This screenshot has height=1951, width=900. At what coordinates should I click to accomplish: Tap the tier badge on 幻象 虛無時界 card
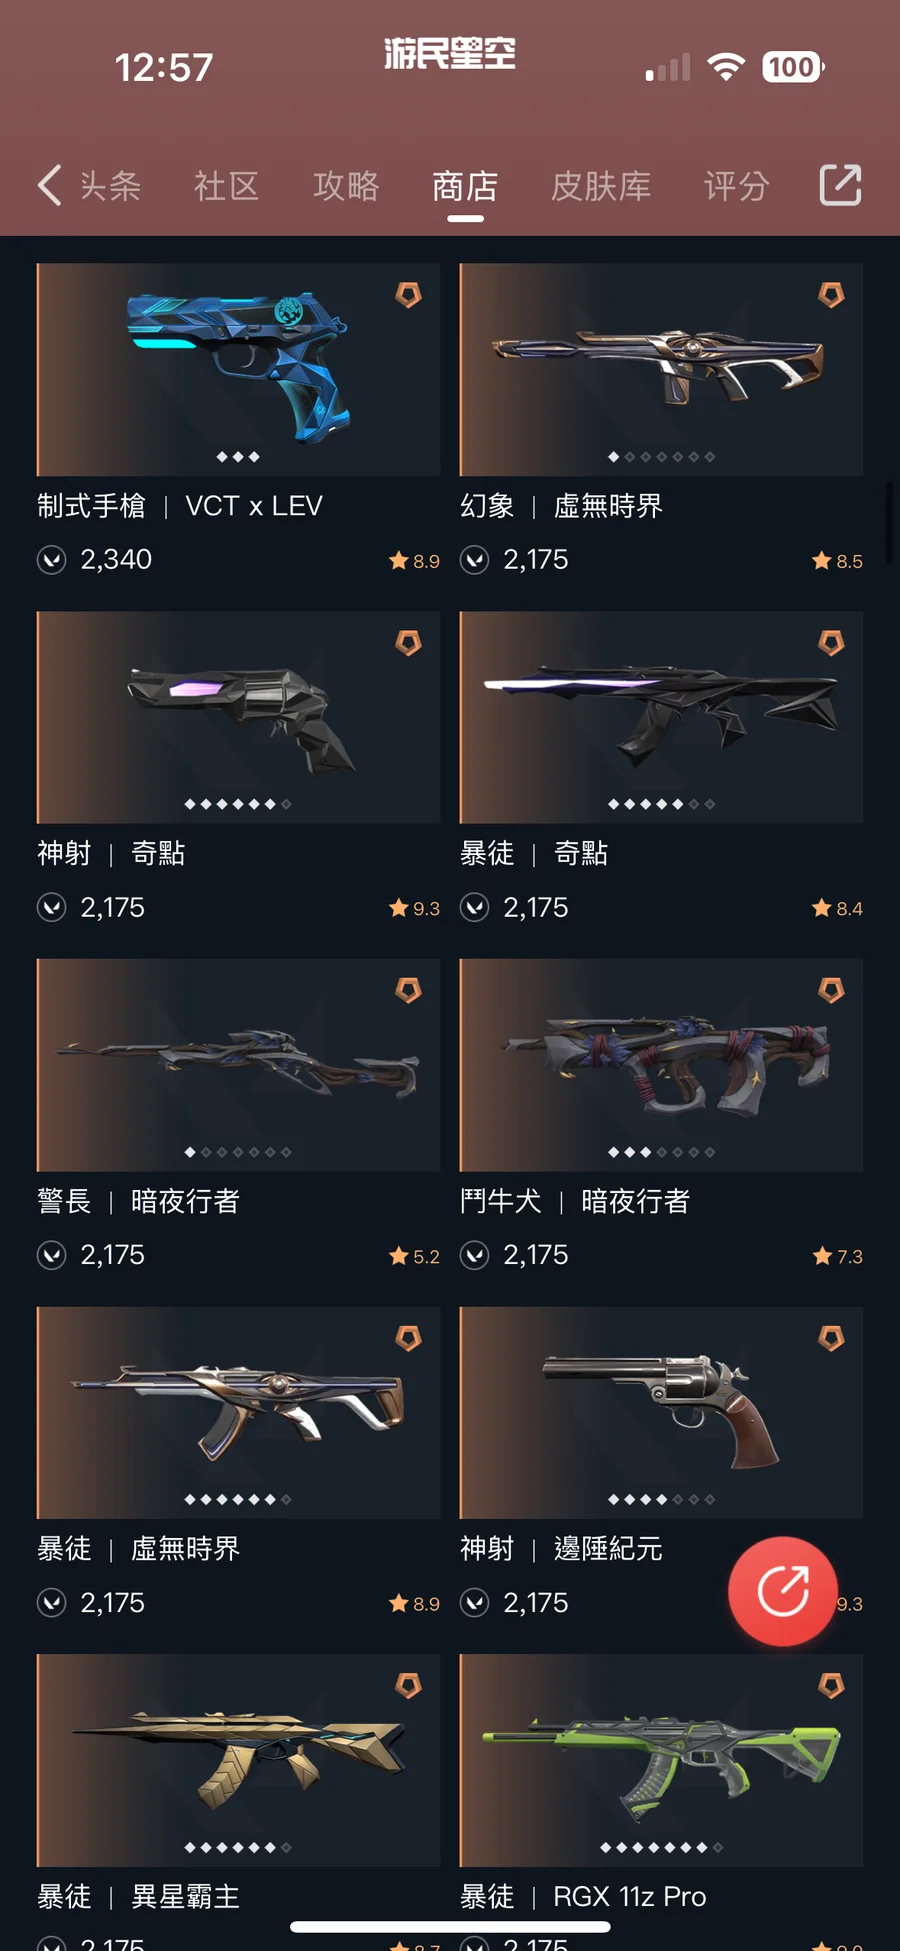[831, 295]
